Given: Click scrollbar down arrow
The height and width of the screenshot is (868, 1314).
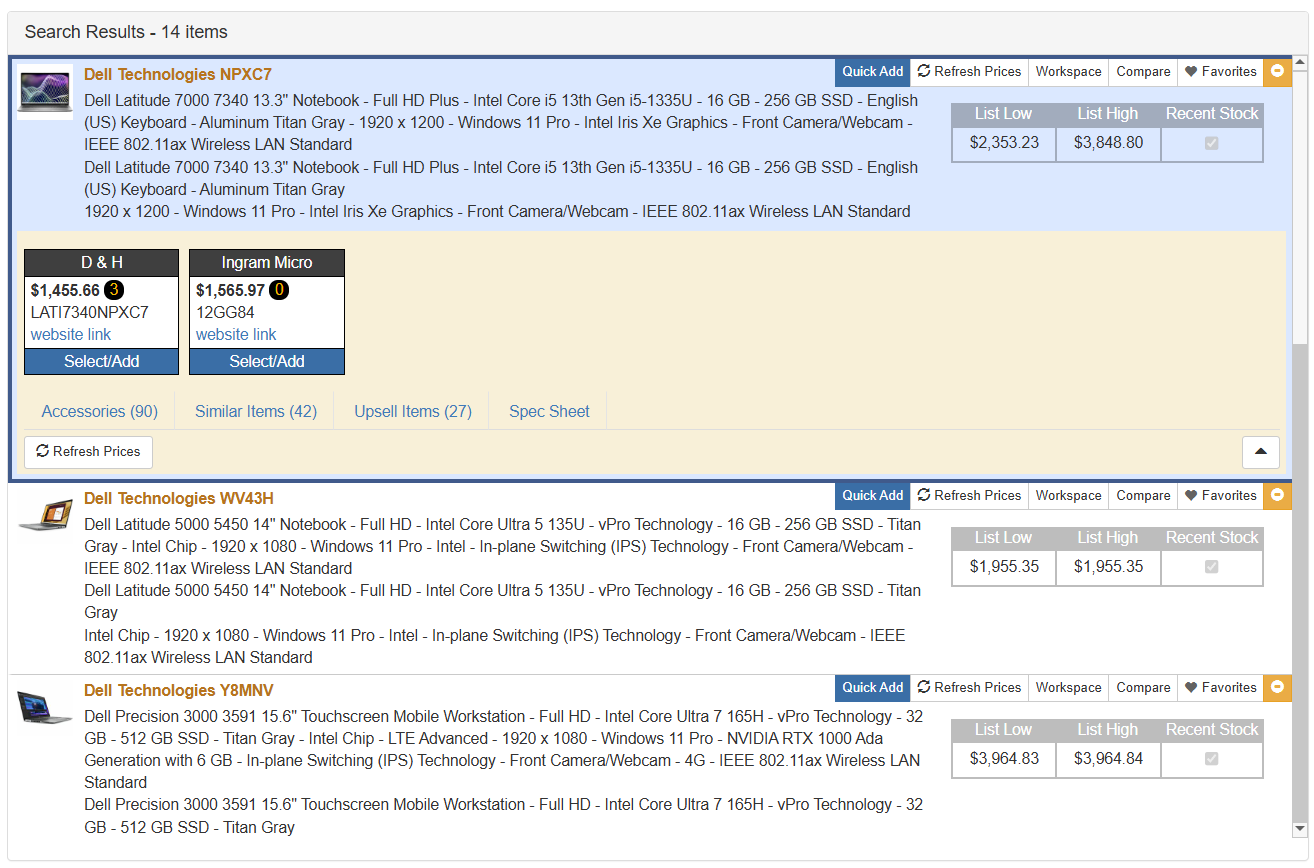Looking at the screenshot, I should (1300, 828).
